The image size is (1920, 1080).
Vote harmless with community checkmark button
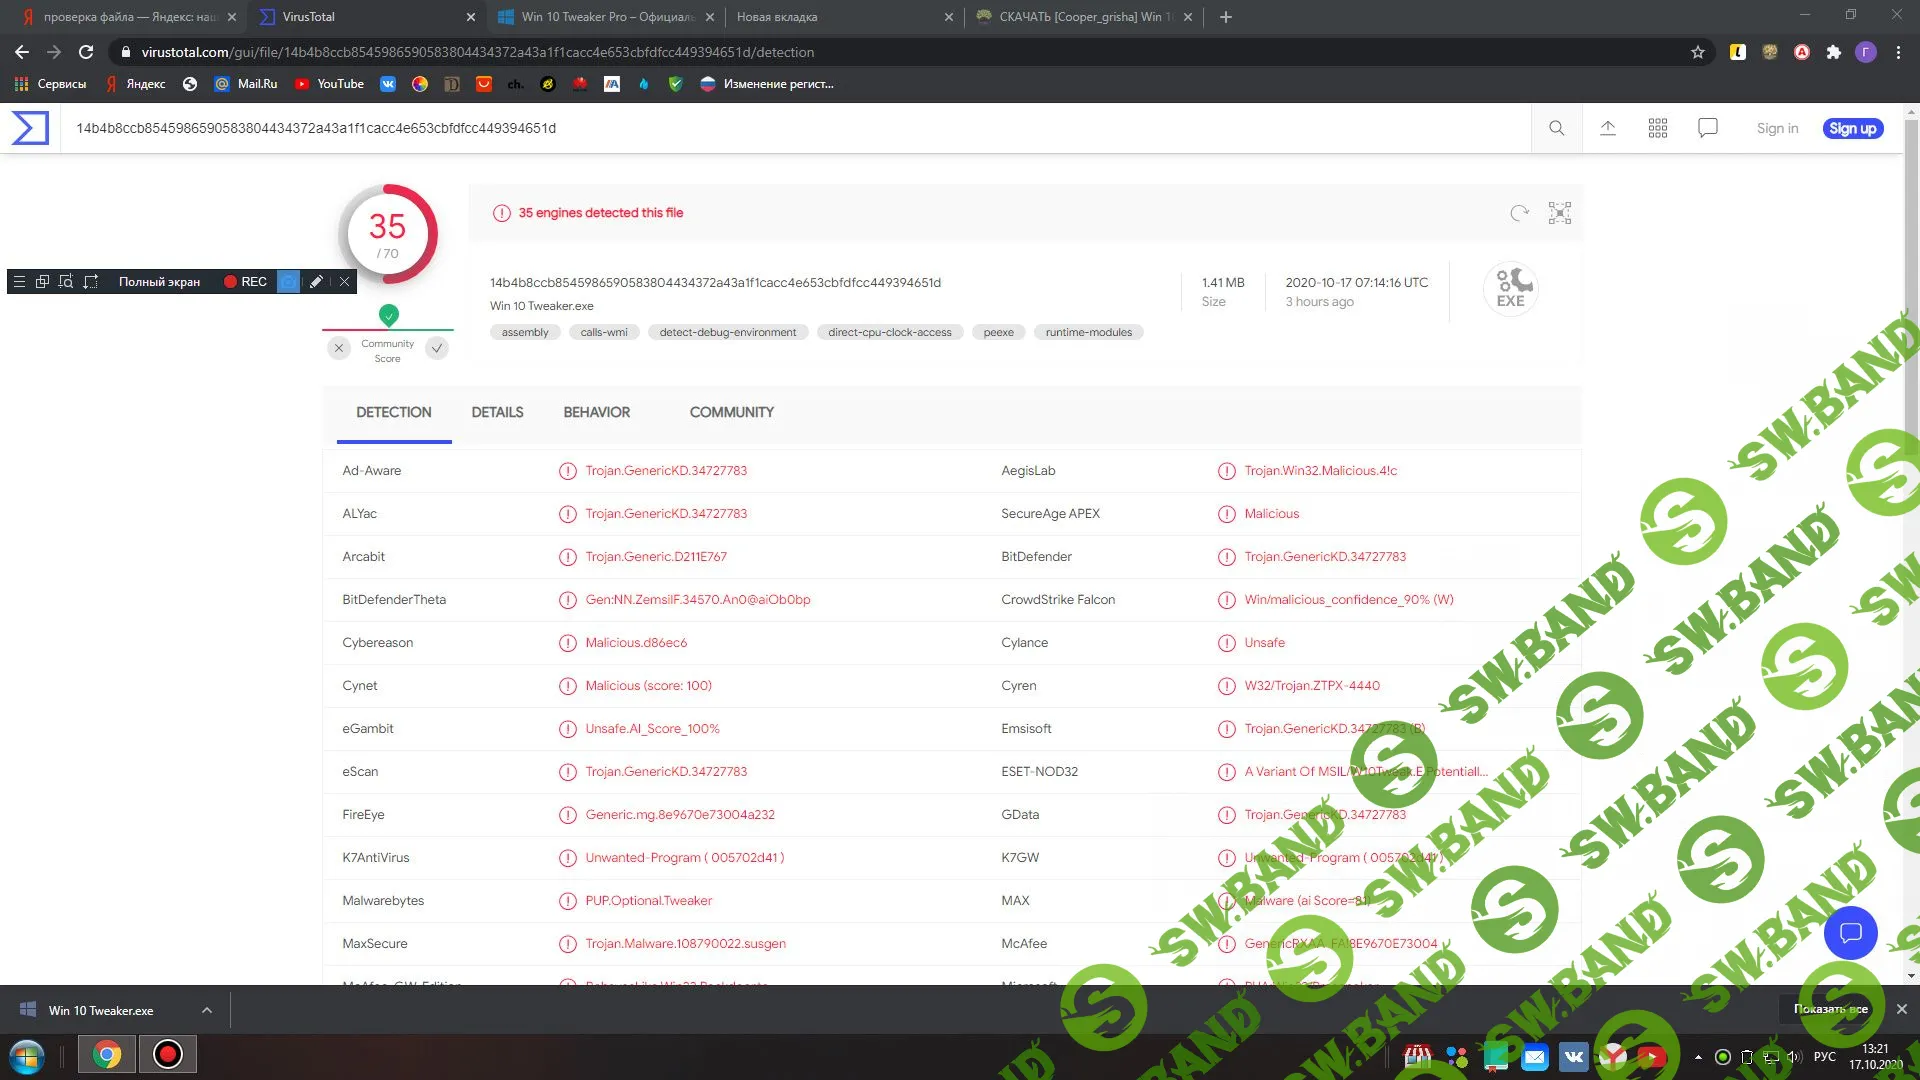pyautogui.click(x=437, y=348)
